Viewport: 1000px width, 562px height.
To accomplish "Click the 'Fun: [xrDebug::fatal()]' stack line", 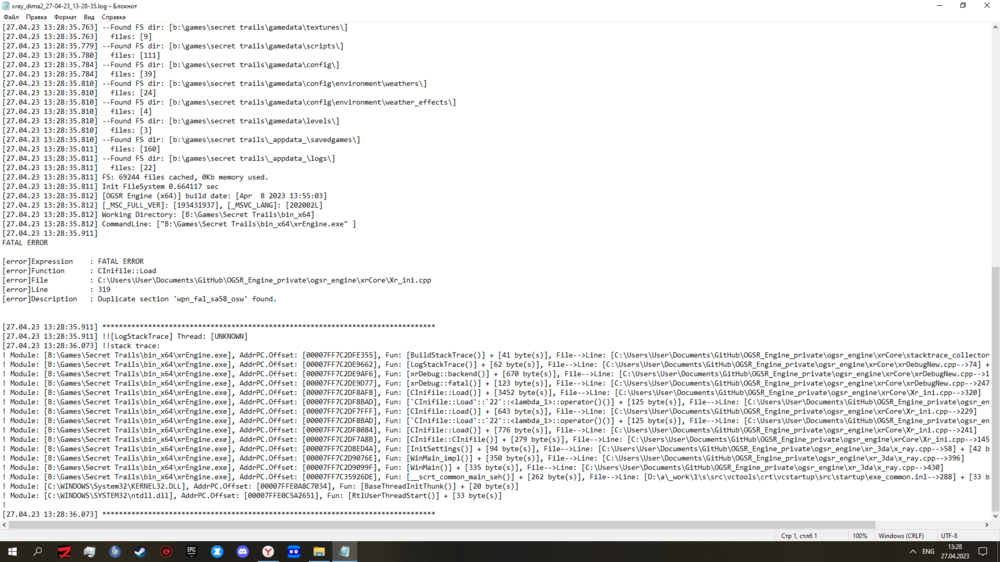I will pos(496,383).
